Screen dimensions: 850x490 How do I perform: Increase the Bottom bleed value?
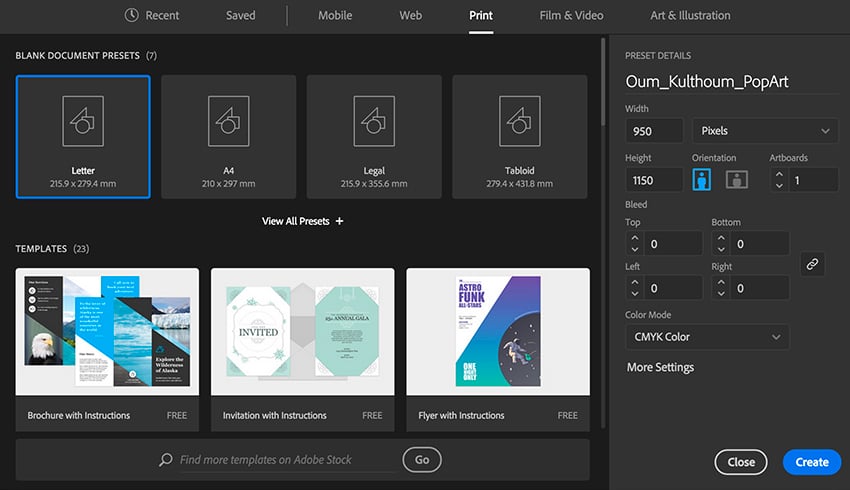tap(721, 238)
